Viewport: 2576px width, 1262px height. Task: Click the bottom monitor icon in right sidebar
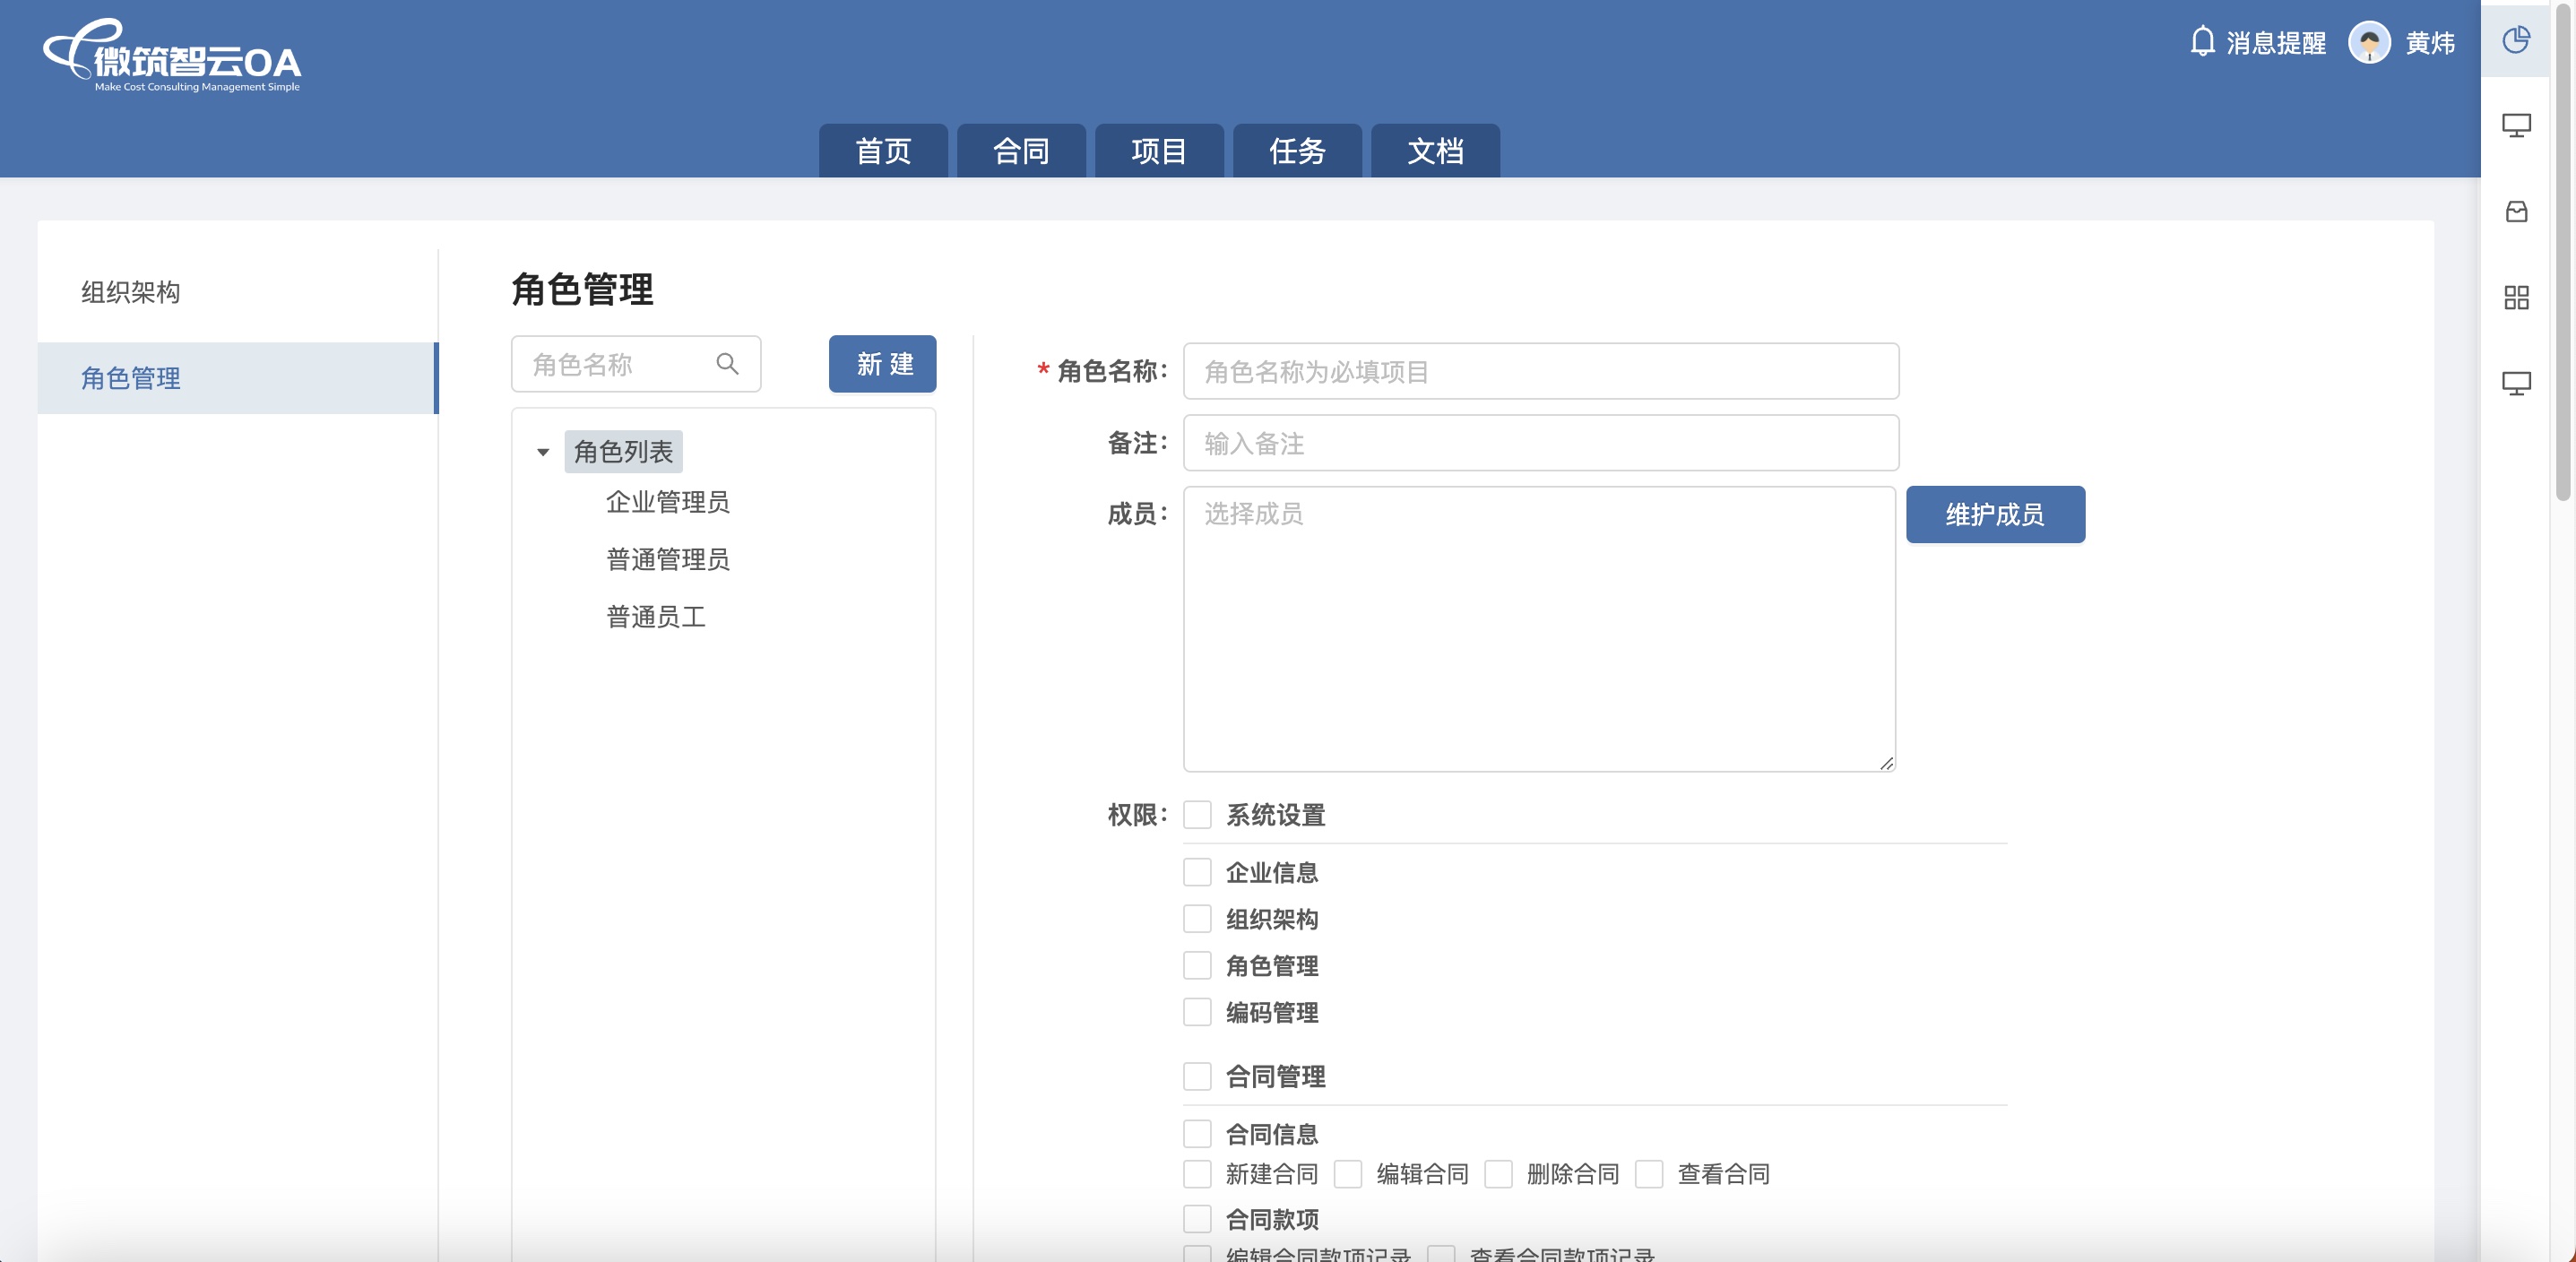[x=2515, y=384]
